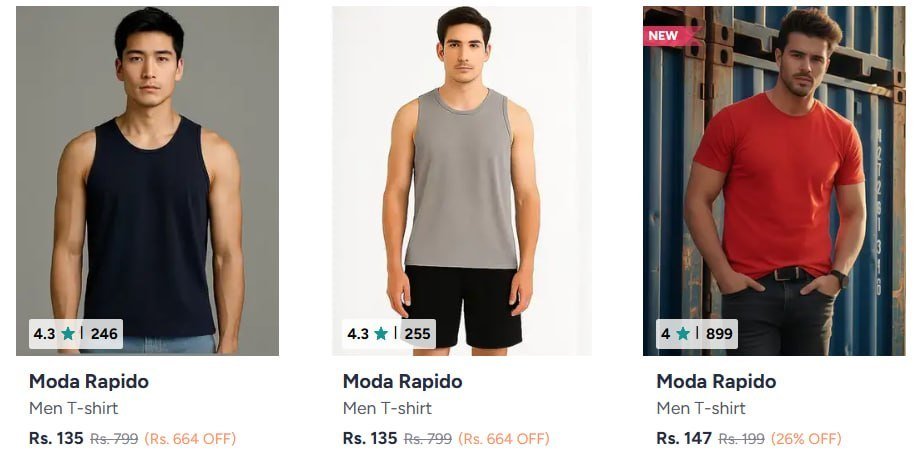Click the star icon beside rating 4
This screenshot has width=923, height=461.
(x=683, y=334)
